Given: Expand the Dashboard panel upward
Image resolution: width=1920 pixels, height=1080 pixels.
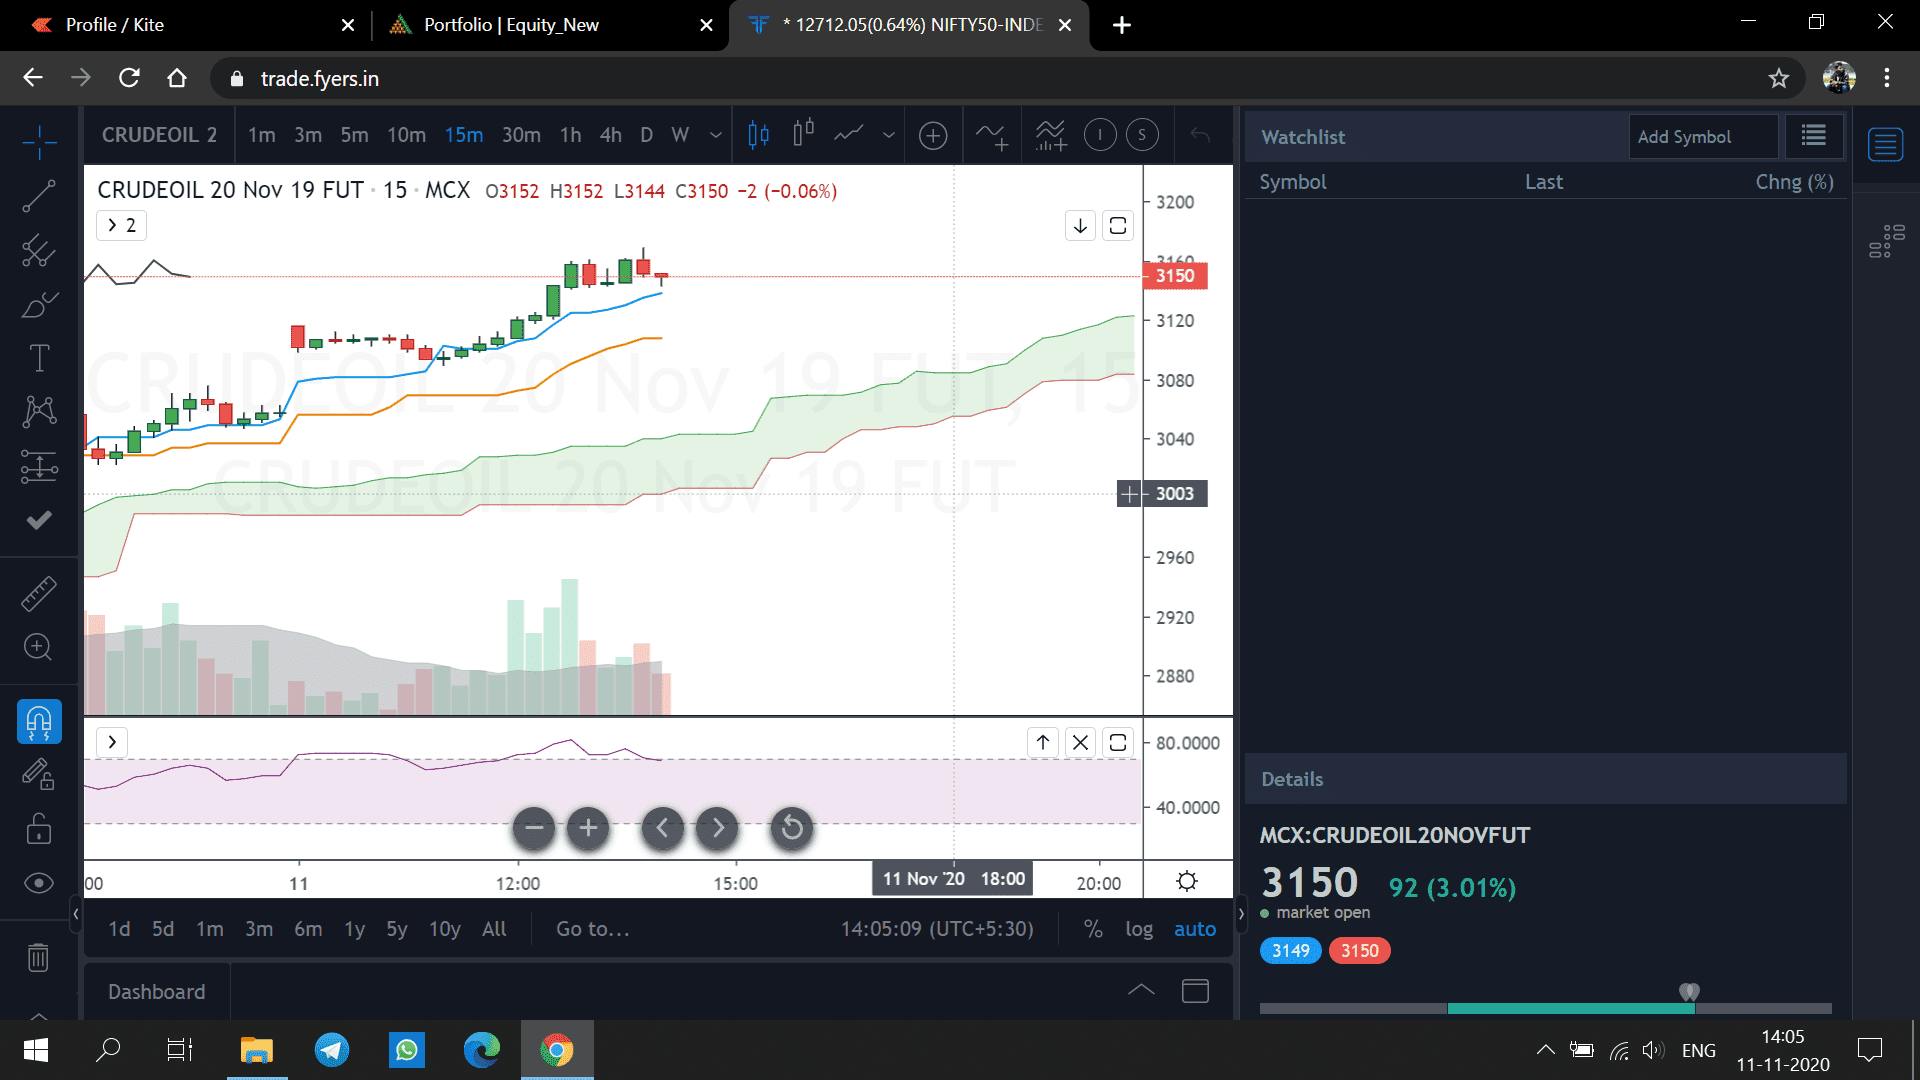Looking at the screenshot, I should point(1141,991).
